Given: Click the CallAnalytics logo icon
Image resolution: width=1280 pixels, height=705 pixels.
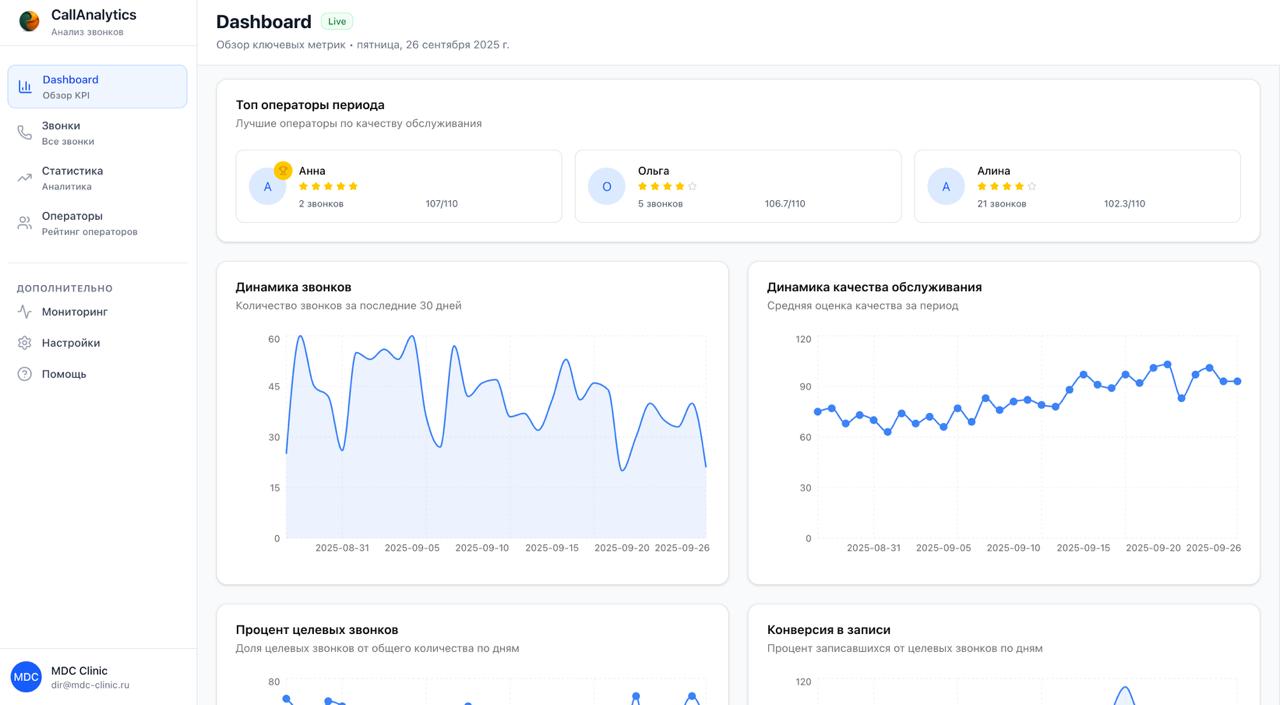Looking at the screenshot, I should tap(29, 21).
